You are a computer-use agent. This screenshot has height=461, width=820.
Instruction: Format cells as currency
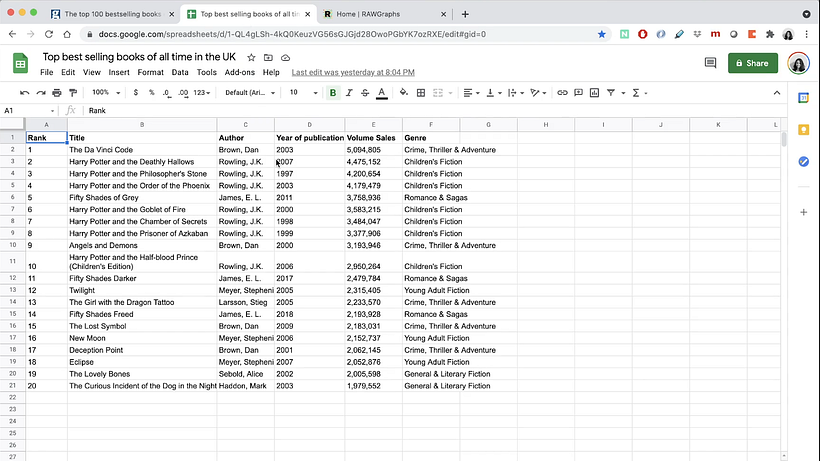pyautogui.click(x=135, y=93)
